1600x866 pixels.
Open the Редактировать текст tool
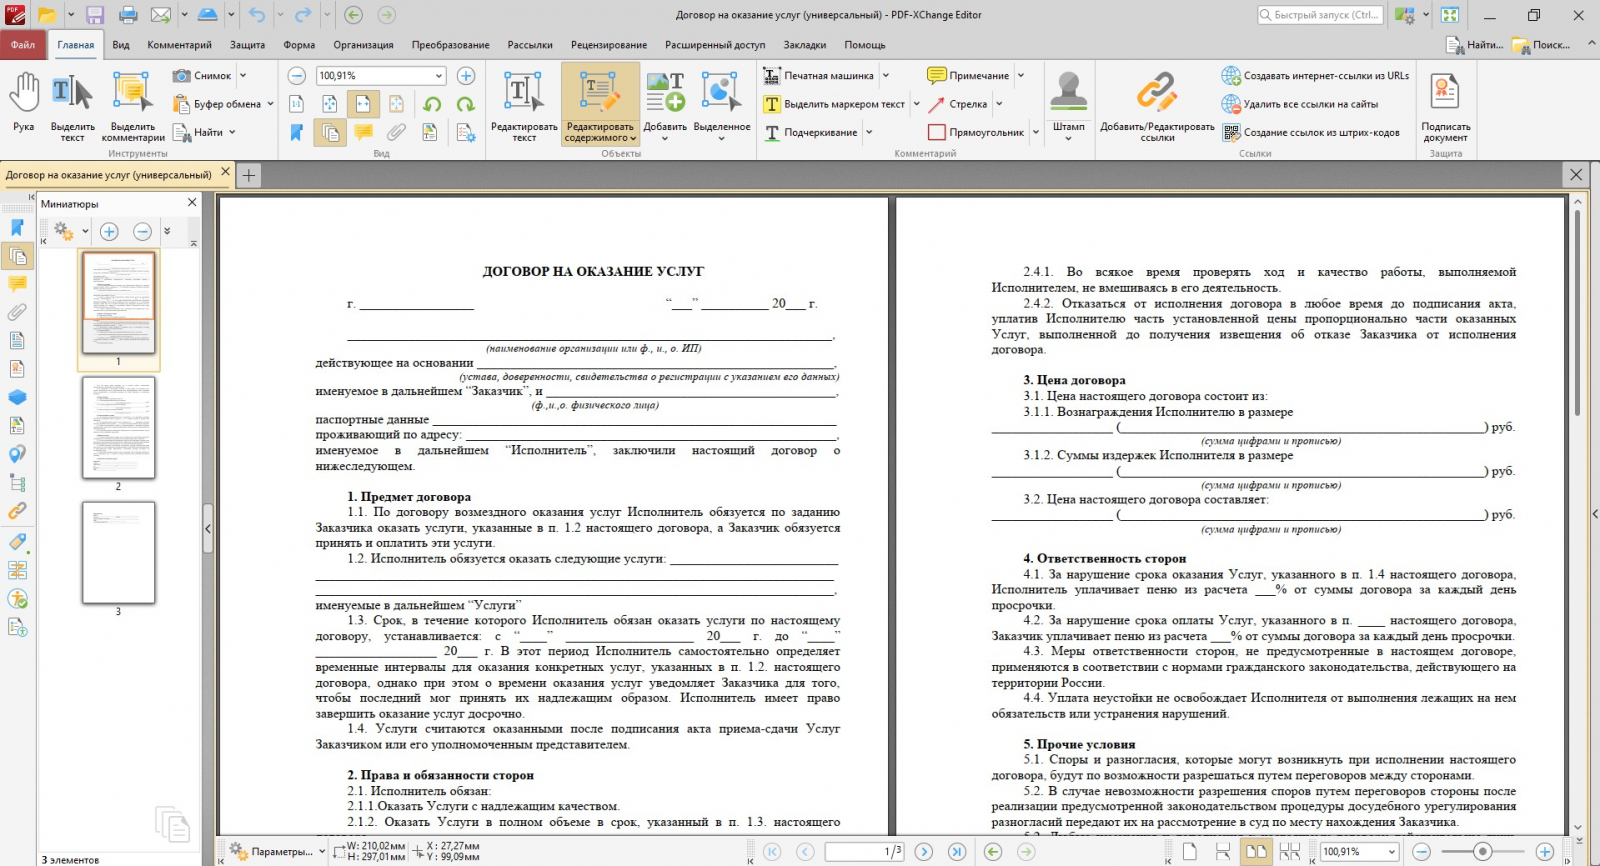click(x=524, y=107)
